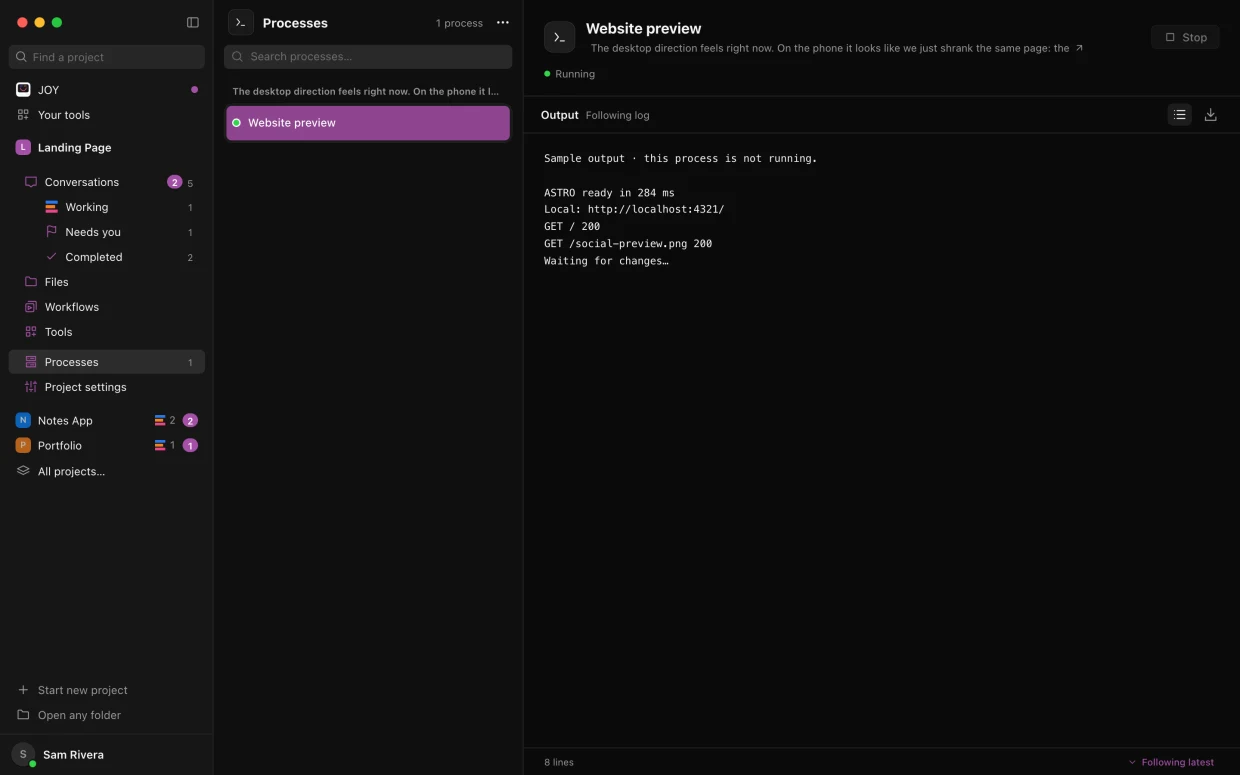Switch to Notes App project
The image size is (1240, 775).
pyautogui.click(x=107, y=420)
